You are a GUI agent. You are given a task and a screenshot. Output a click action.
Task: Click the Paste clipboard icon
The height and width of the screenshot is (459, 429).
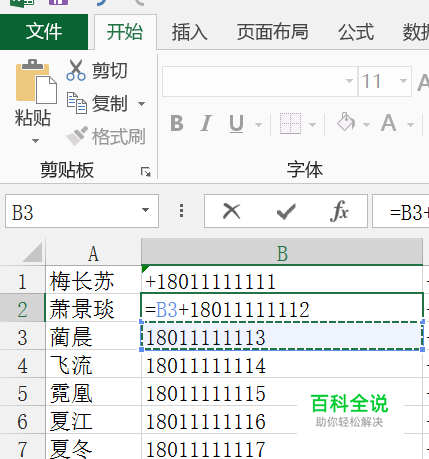click(36, 82)
